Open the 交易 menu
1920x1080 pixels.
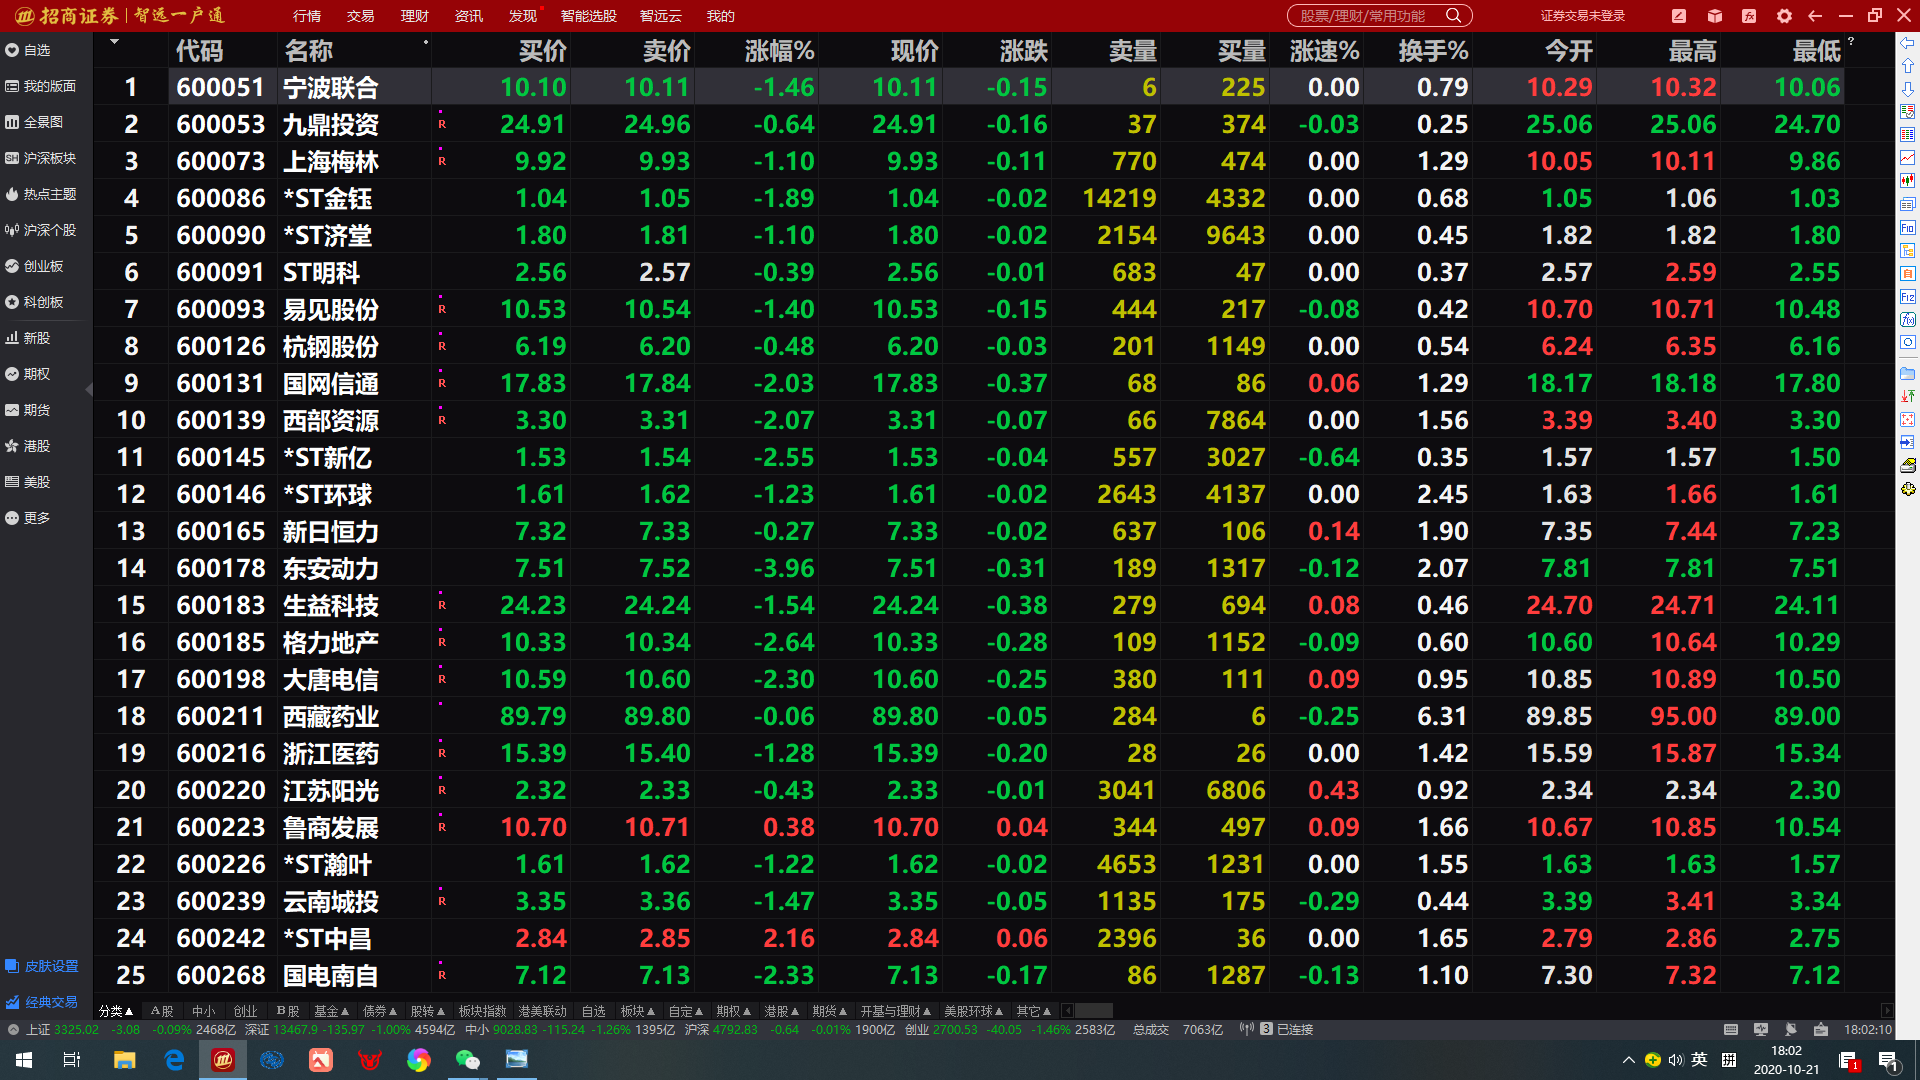pos(360,16)
